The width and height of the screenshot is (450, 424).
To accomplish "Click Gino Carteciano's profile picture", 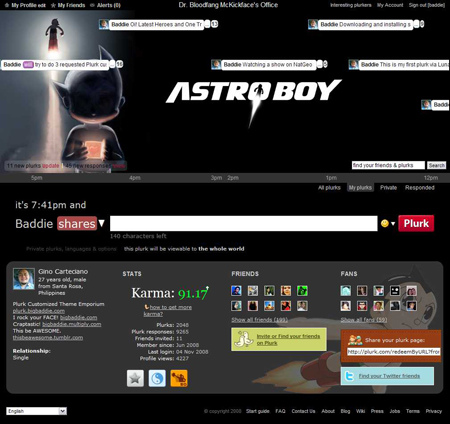I will (x=24, y=279).
